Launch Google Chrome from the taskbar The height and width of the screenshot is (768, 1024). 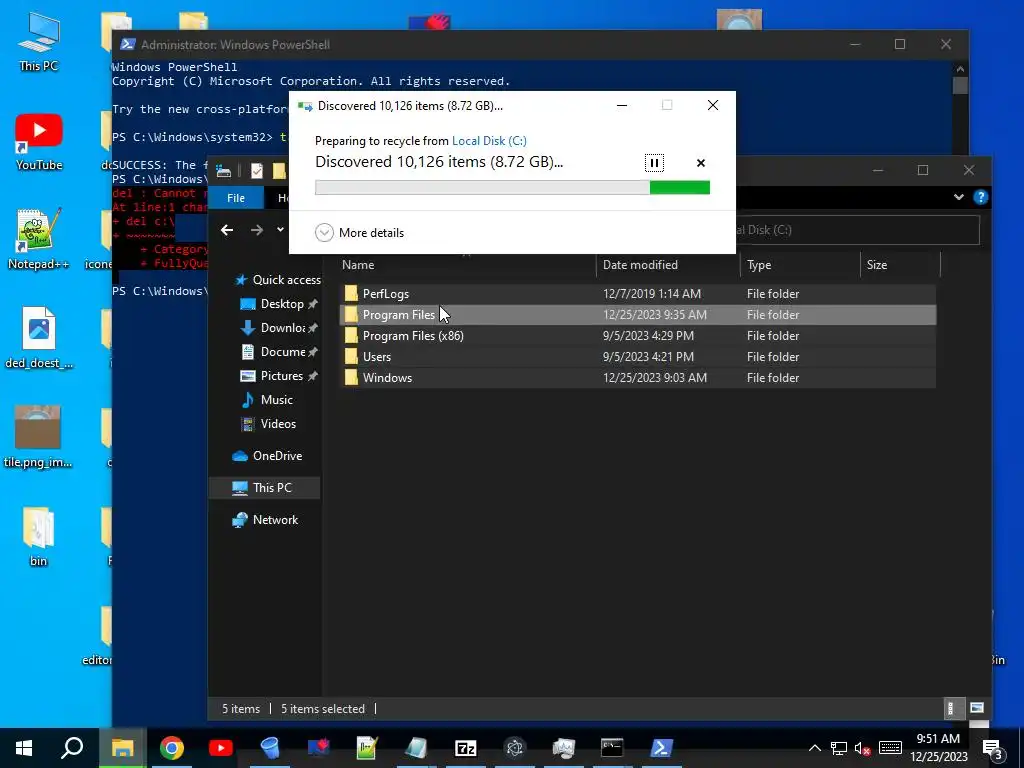pyautogui.click(x=172, y=748)
